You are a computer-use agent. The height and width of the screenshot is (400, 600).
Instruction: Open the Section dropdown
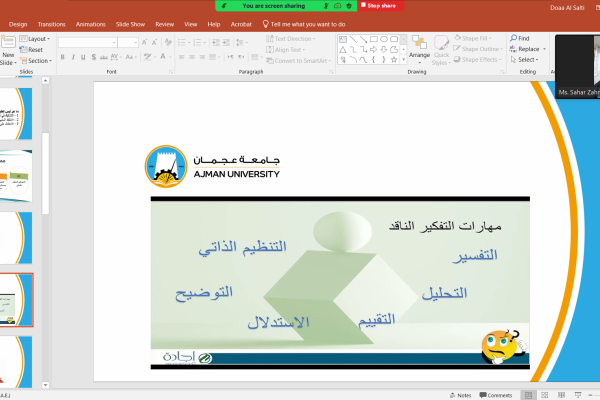click(36, 60)
